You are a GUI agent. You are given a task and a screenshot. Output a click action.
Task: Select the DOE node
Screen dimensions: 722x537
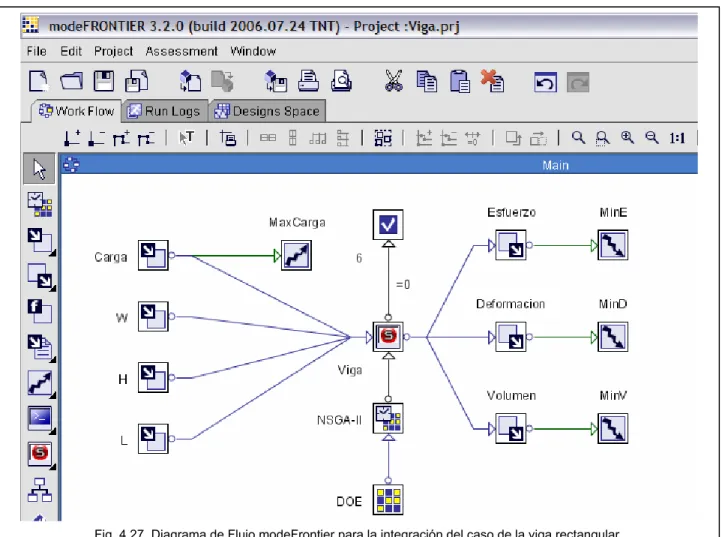pos(388,500)
